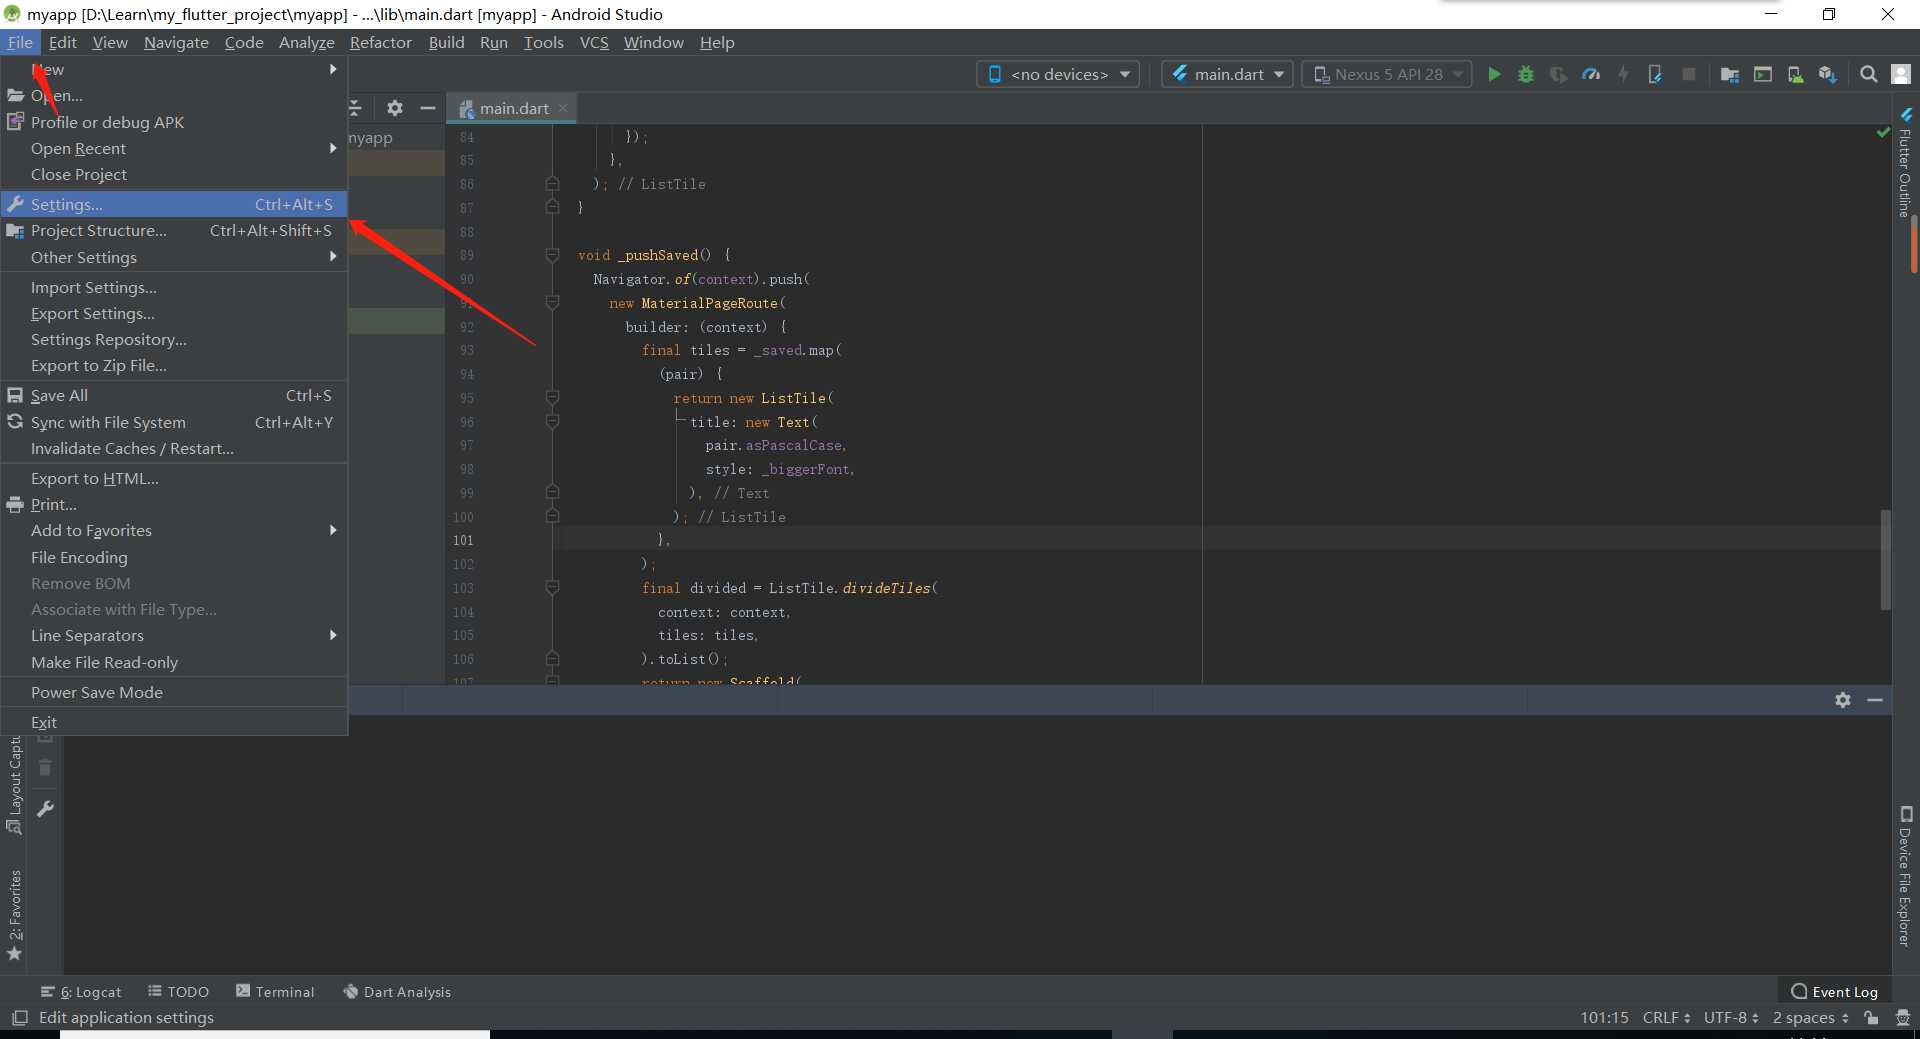Change UTF-8 file encoding in status bar
1920x1039 pixels.
1731,1017
